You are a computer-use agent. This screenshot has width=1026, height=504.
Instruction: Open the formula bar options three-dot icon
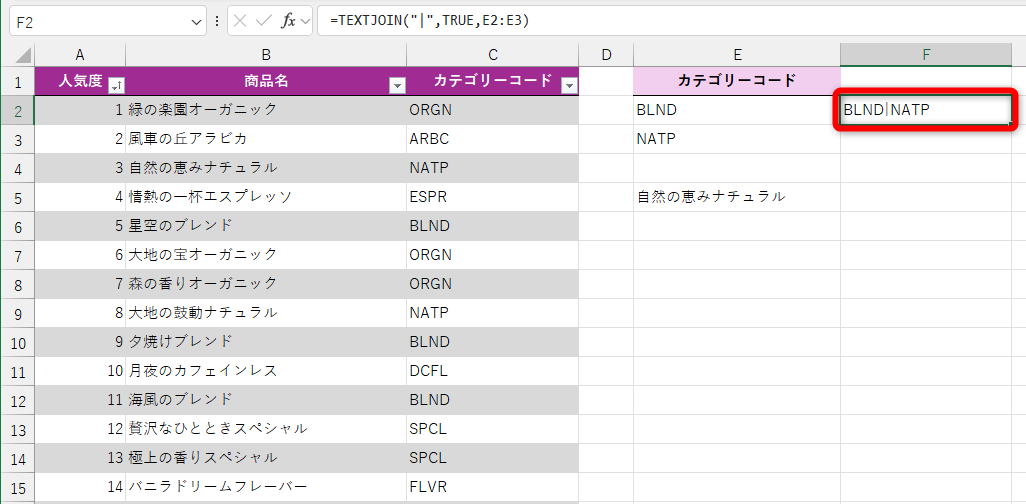pyautogui.click(x=217, y=22)
